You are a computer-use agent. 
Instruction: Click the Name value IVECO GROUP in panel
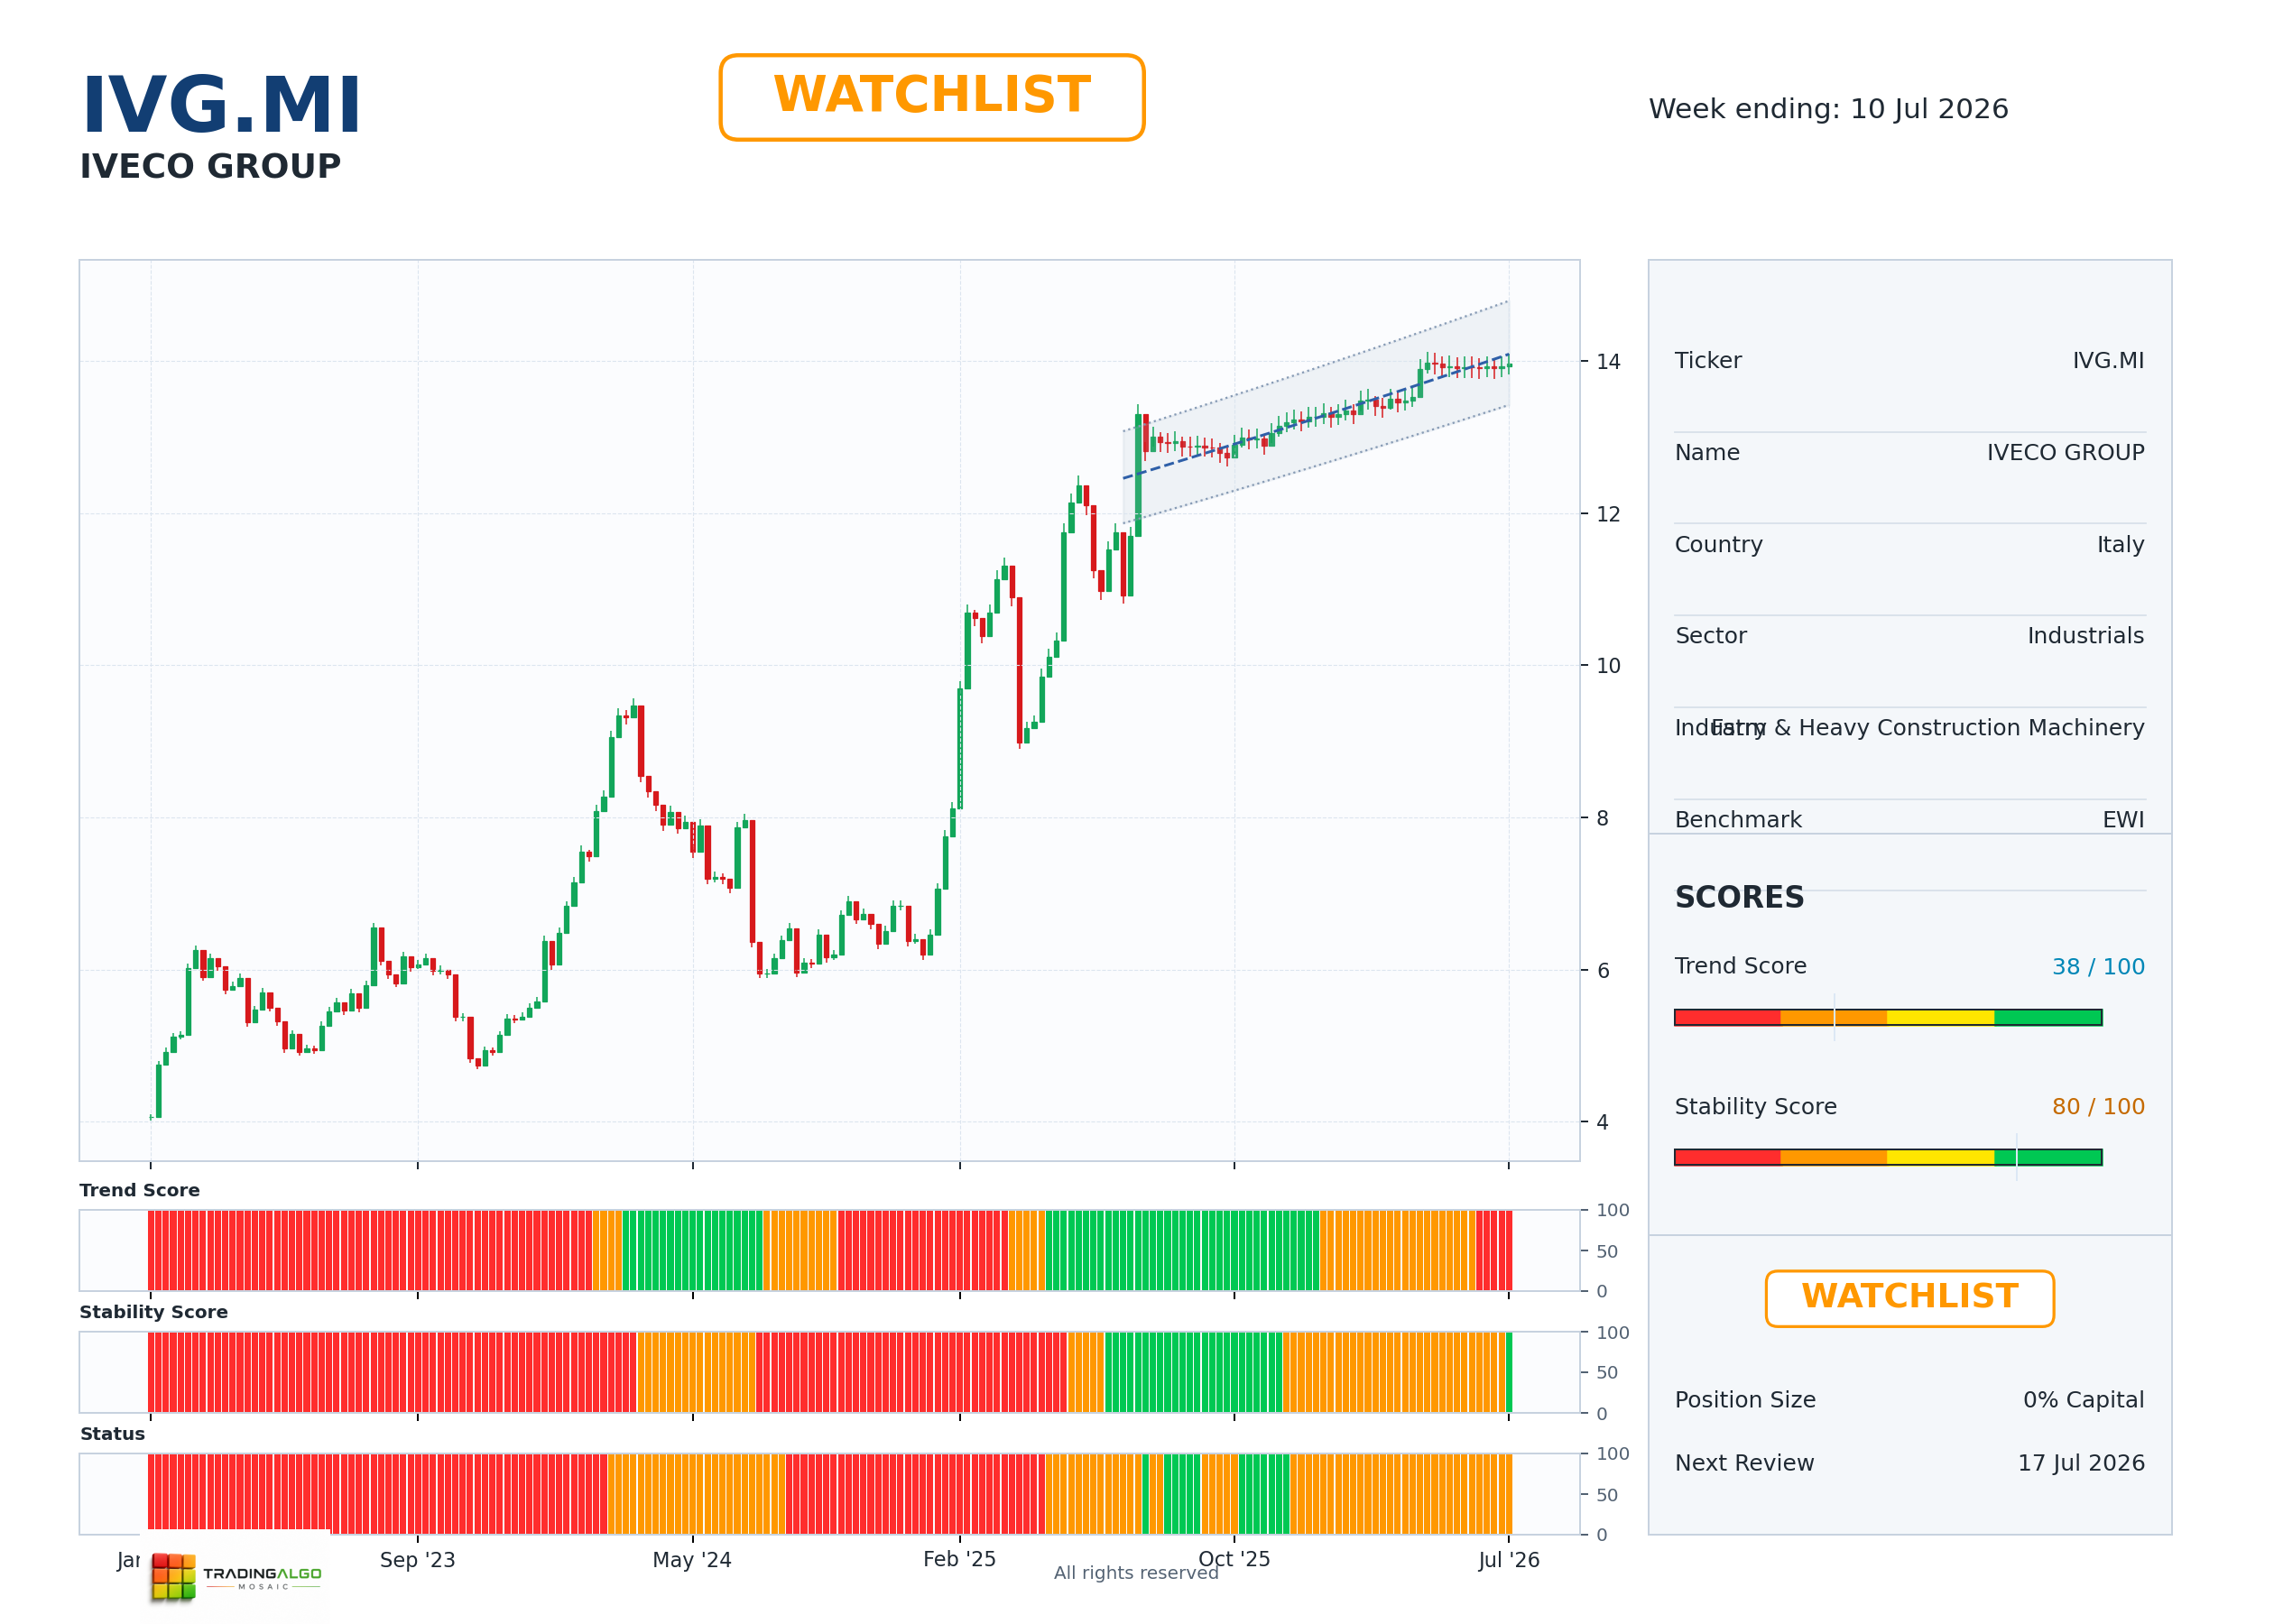[x=2065, y=453]
